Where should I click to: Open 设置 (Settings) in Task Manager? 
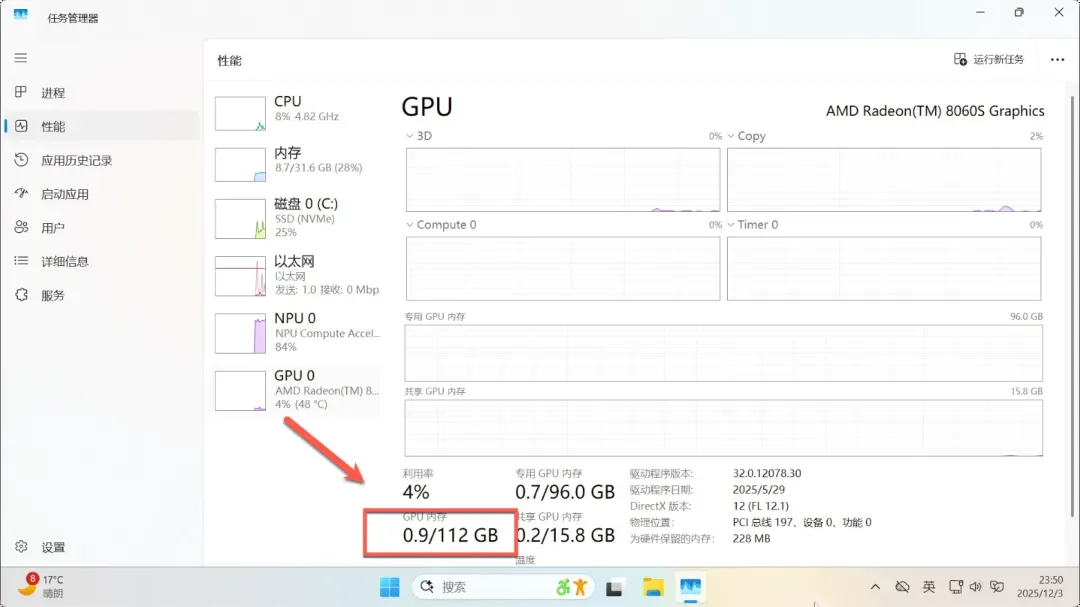102,547
